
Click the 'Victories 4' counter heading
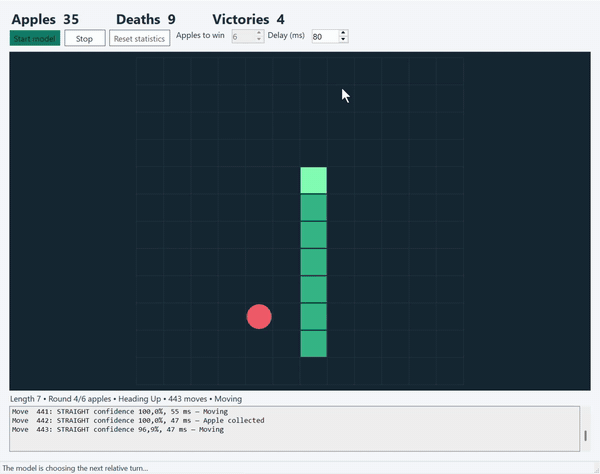[248, 19]
